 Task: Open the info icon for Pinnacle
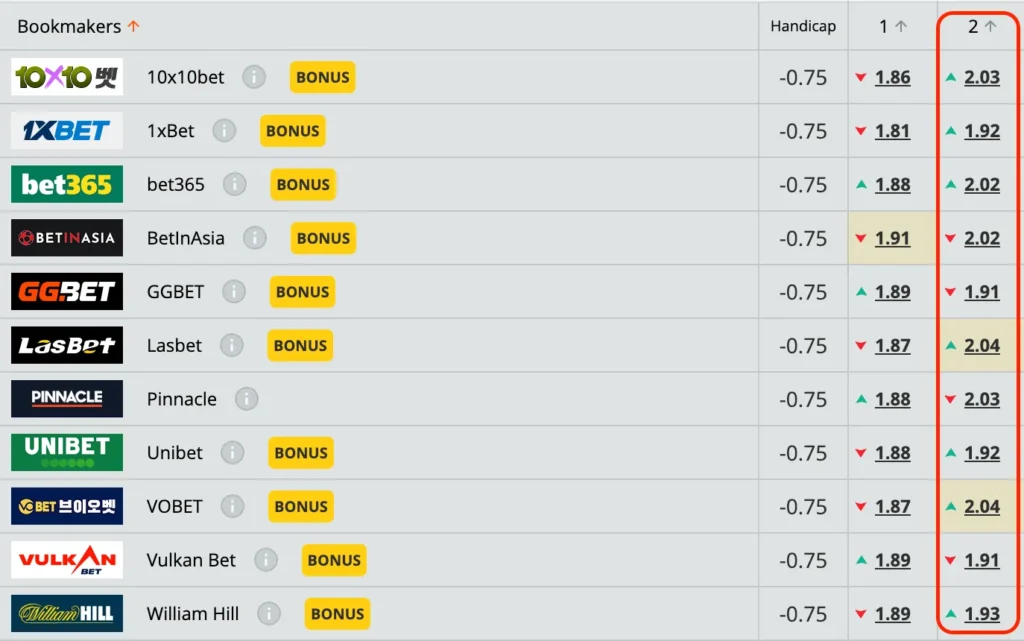coord(246,399)
